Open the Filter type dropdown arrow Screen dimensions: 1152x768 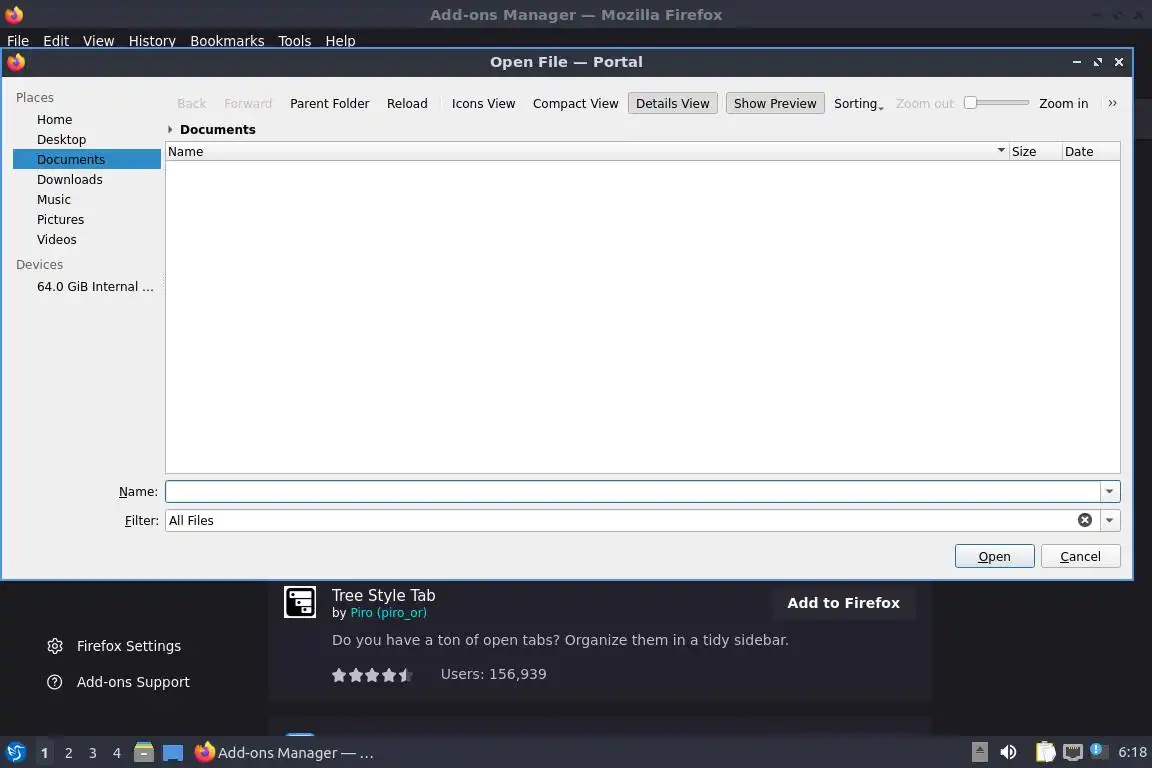click(1109, 520)
